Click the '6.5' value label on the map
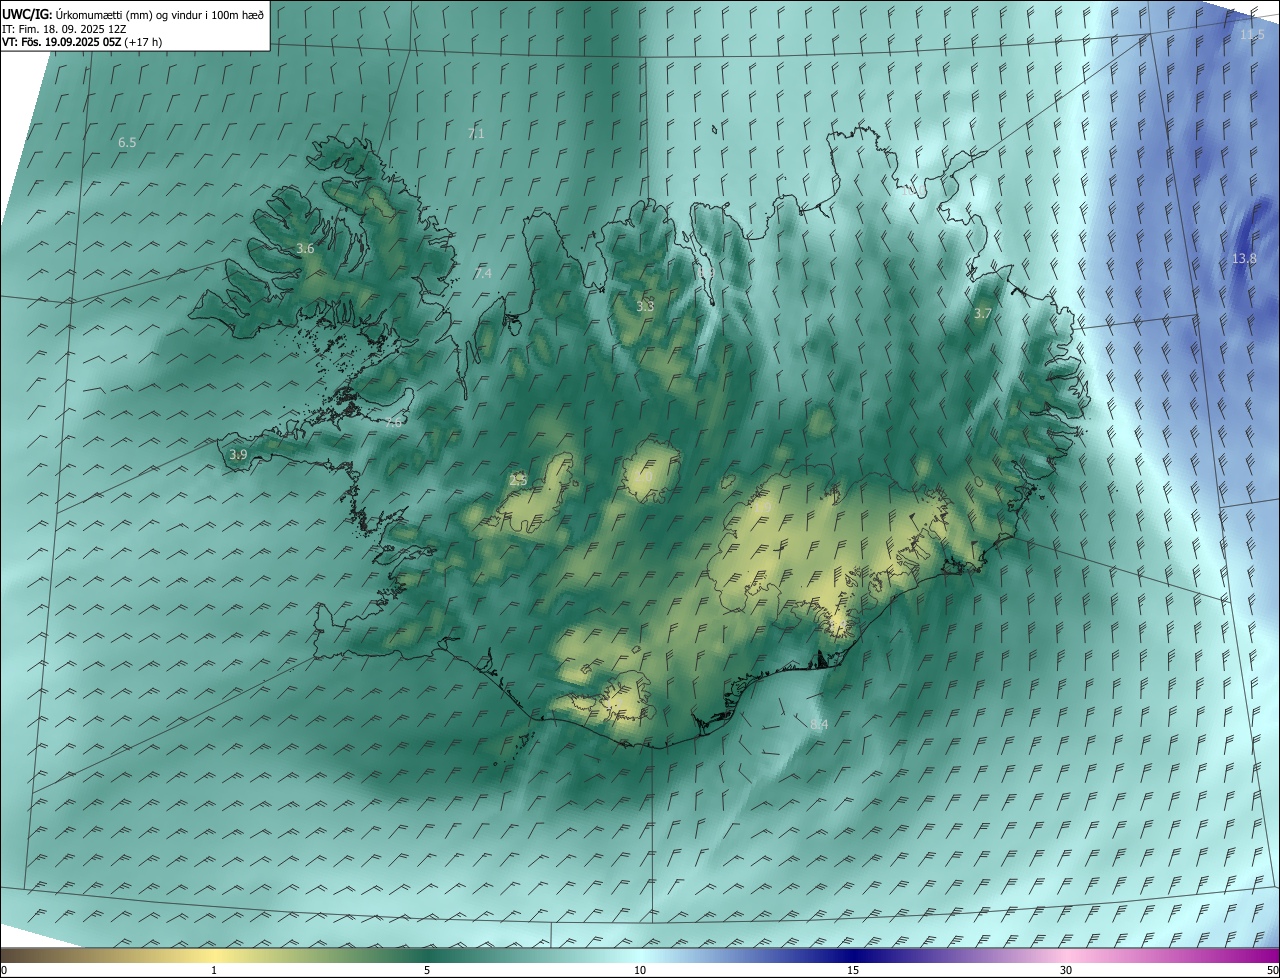Viewport: 1280px width, 978px height. (x=127, y=143)
